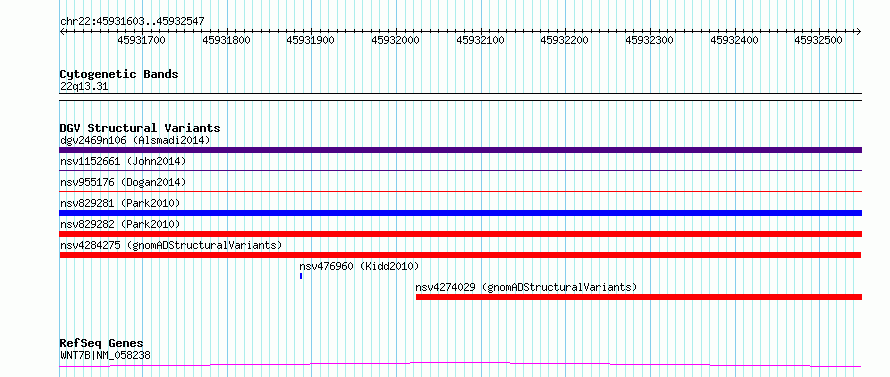890x377 pixels.
Task: Open the nsv955176 (Dogan2014) red variant line
Action: [x=460, y=191]
